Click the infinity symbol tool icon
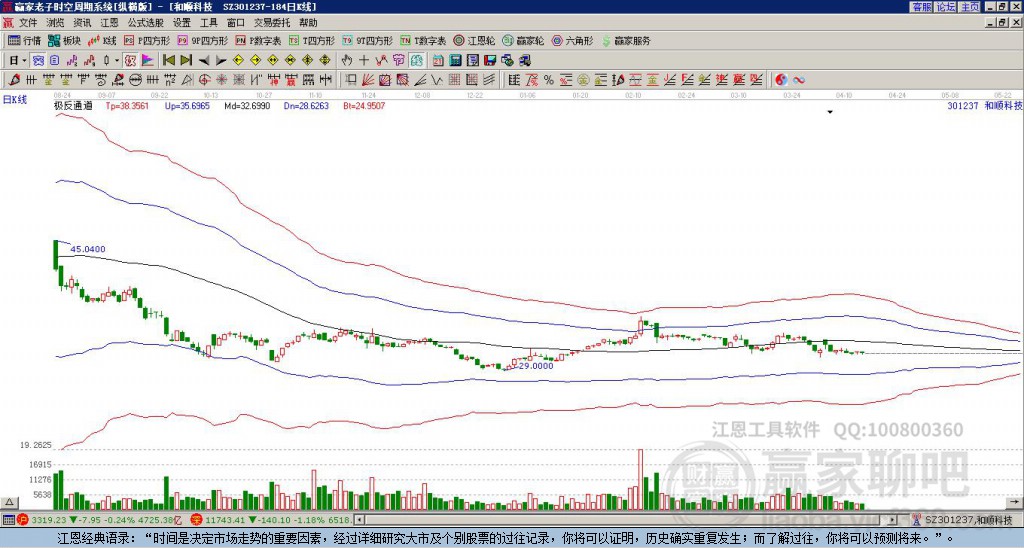Viewport: 1024px width, 548px height. coord(798,79)
